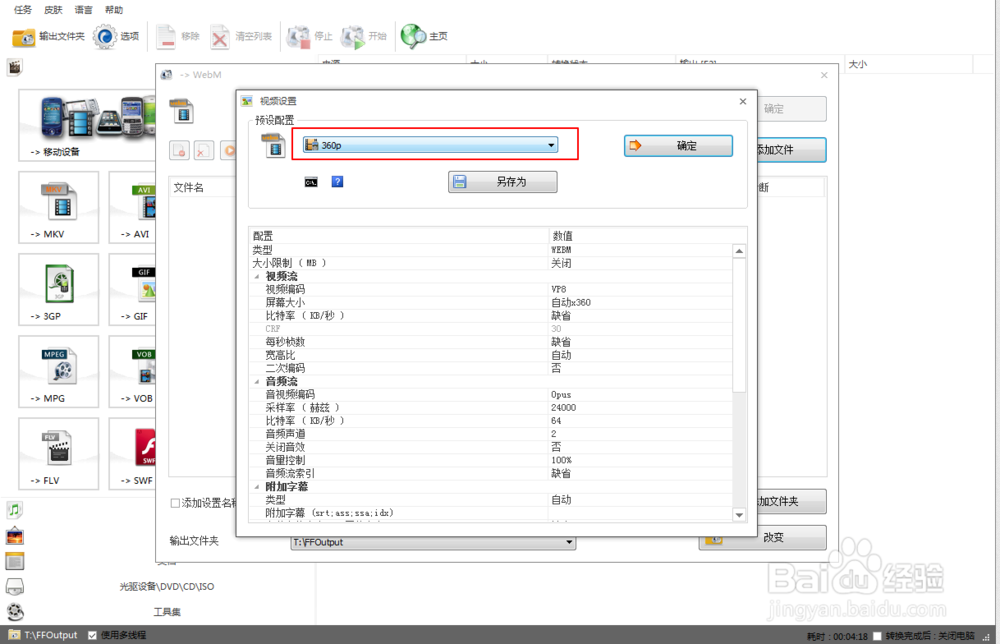
Task: Close the 视频设置 dialog
Action: pyautogui.click(x=742, y=101)
